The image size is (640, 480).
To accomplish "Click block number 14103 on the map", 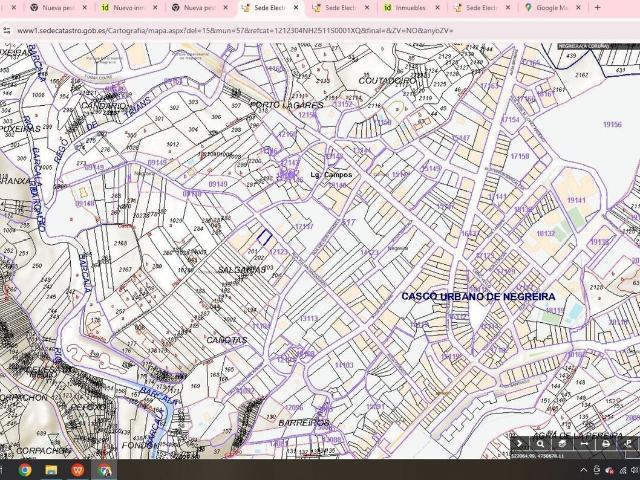I will tap(344, 365).
